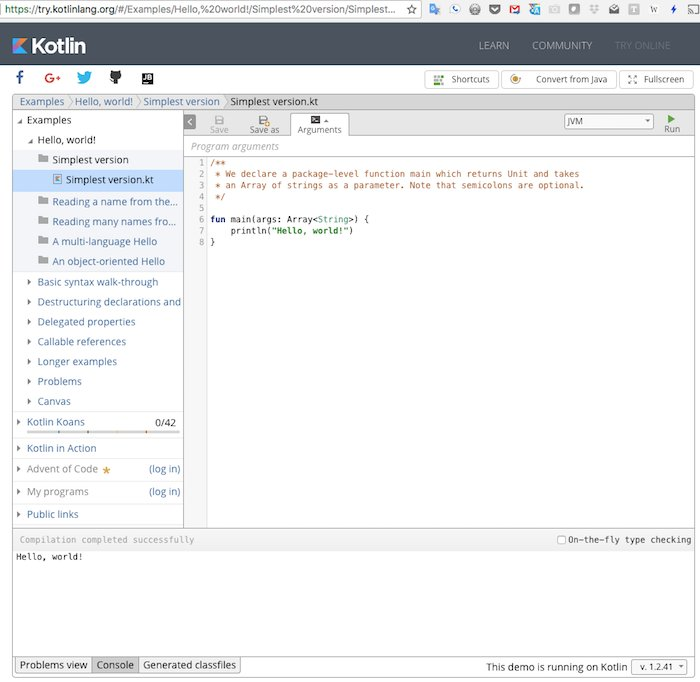Open the GitHub cat icon
This screenshot has height=682, width=700.
pyautogui.click(x=116, y=78)
